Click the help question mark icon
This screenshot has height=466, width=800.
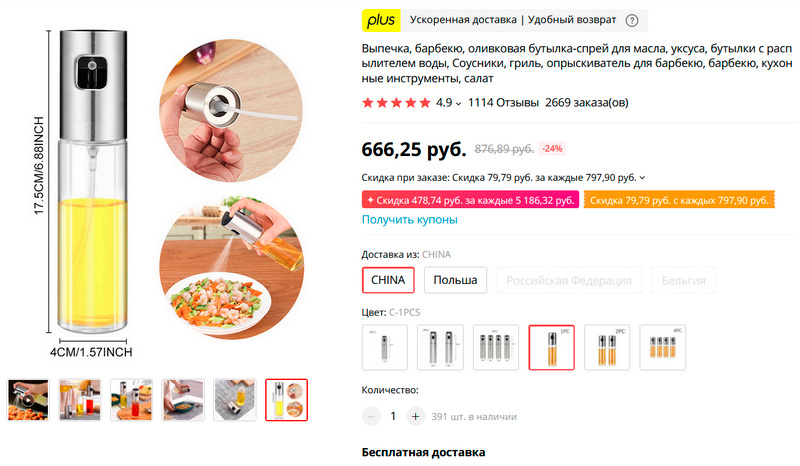click(632, 21)
